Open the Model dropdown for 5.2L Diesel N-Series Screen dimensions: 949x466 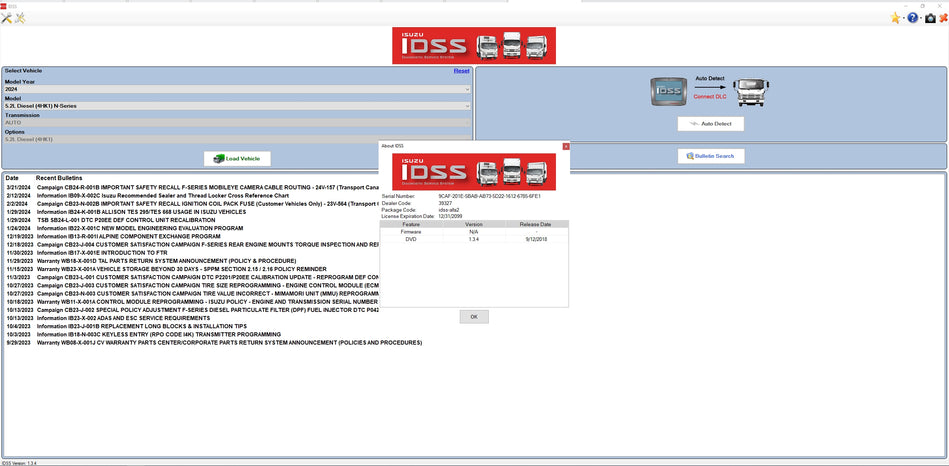tap(236, 105)
